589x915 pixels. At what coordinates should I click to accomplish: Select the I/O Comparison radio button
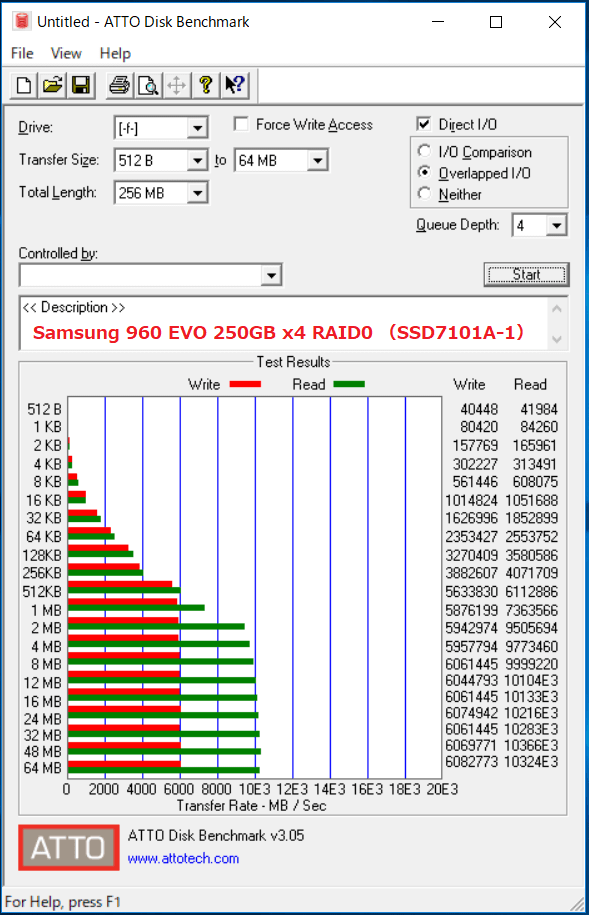pyautogui.click(x=425, y=151)
